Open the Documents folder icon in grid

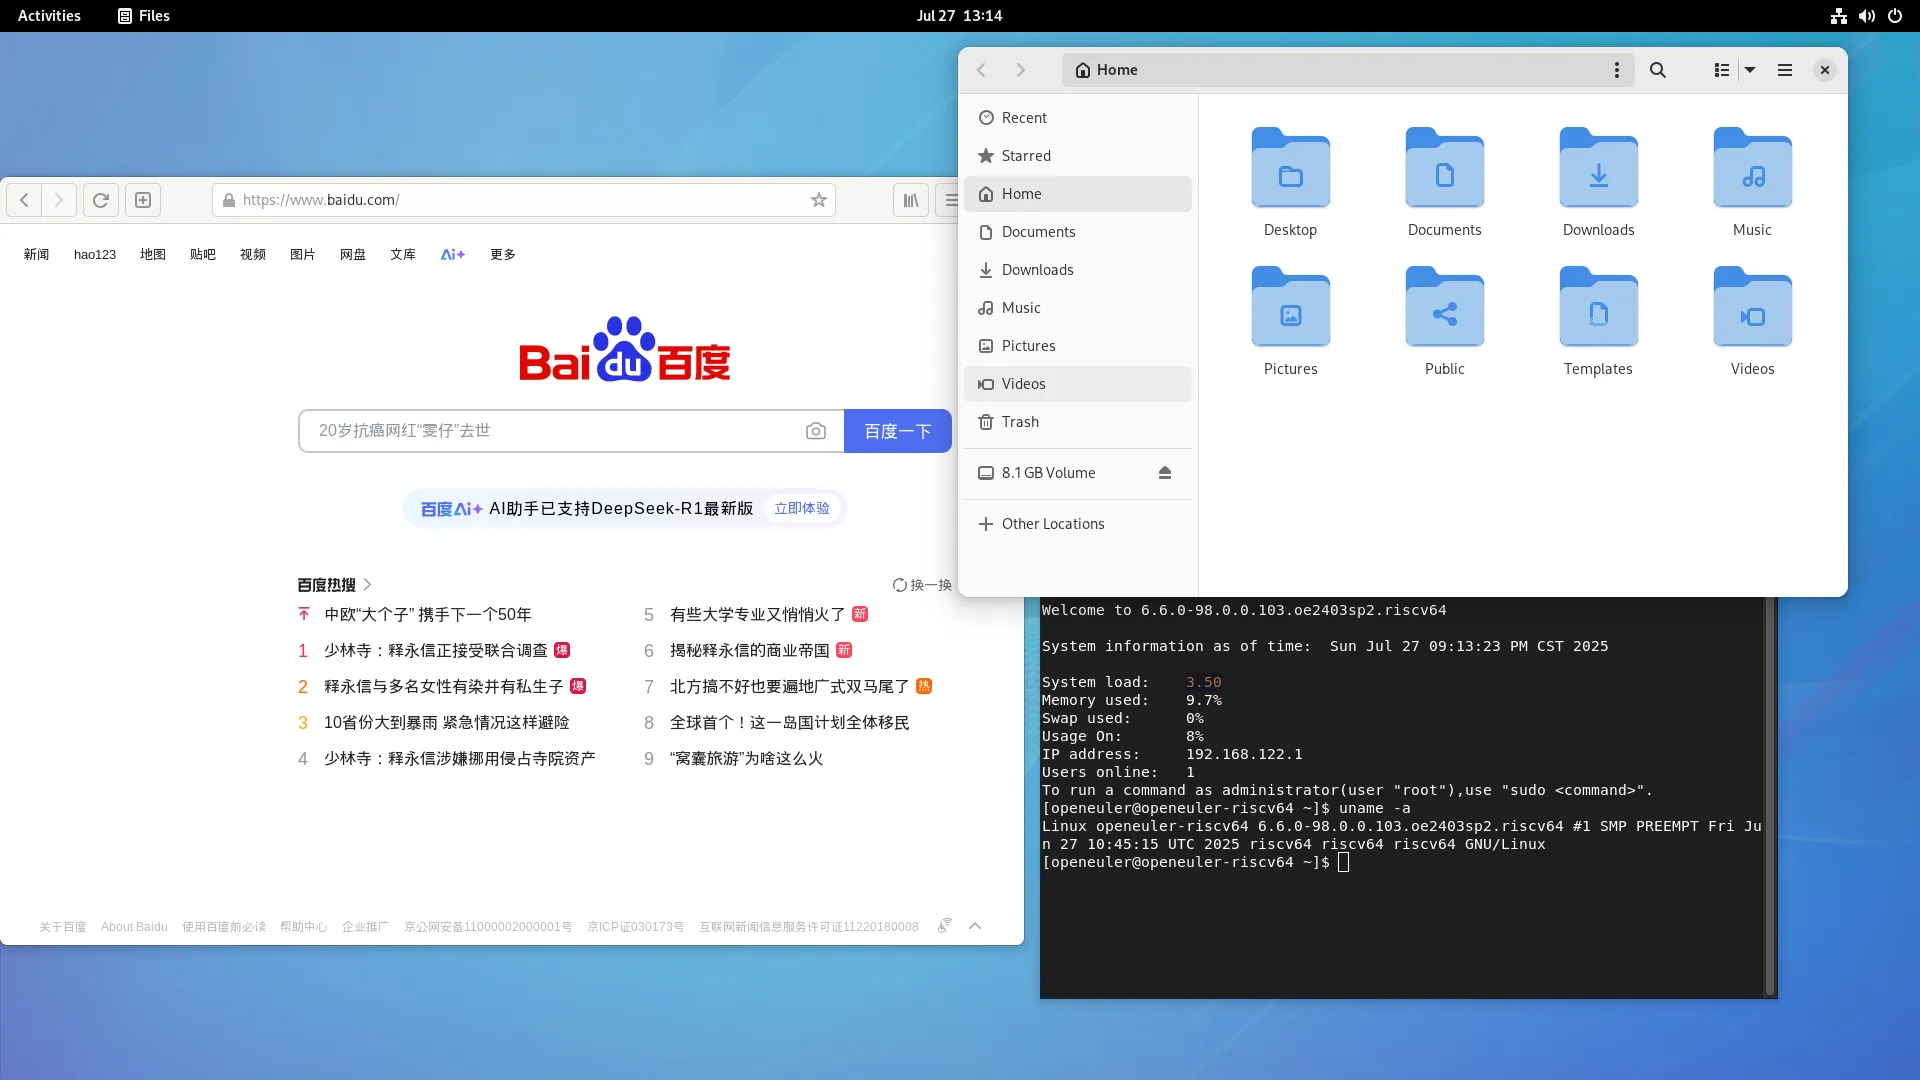click(1444, 168)
